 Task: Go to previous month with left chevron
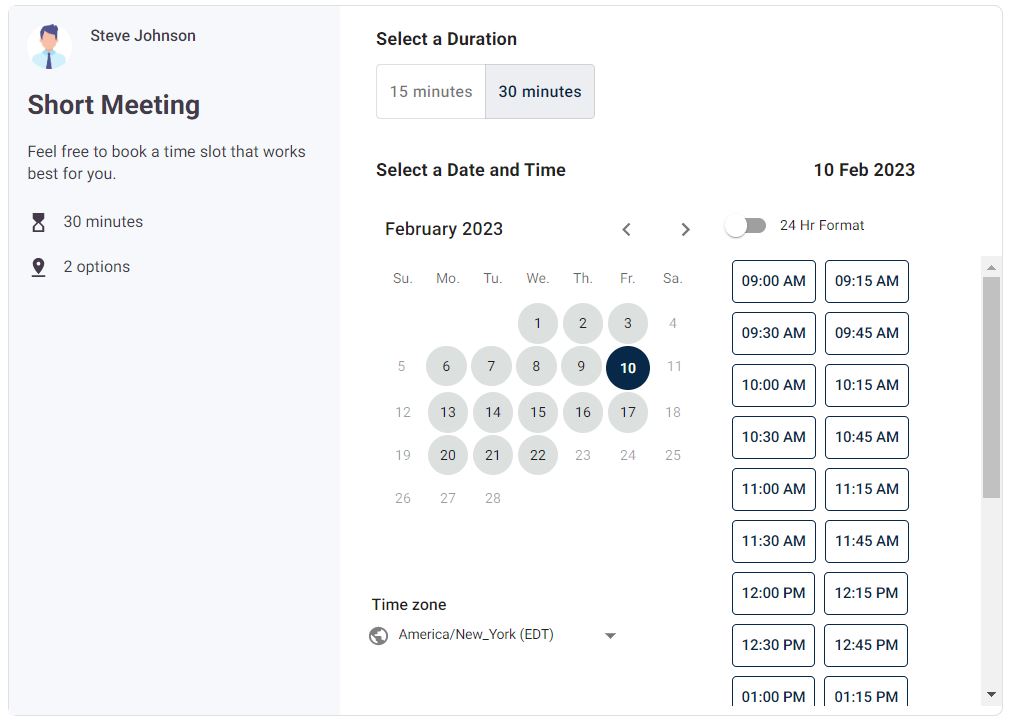point(627,229)
